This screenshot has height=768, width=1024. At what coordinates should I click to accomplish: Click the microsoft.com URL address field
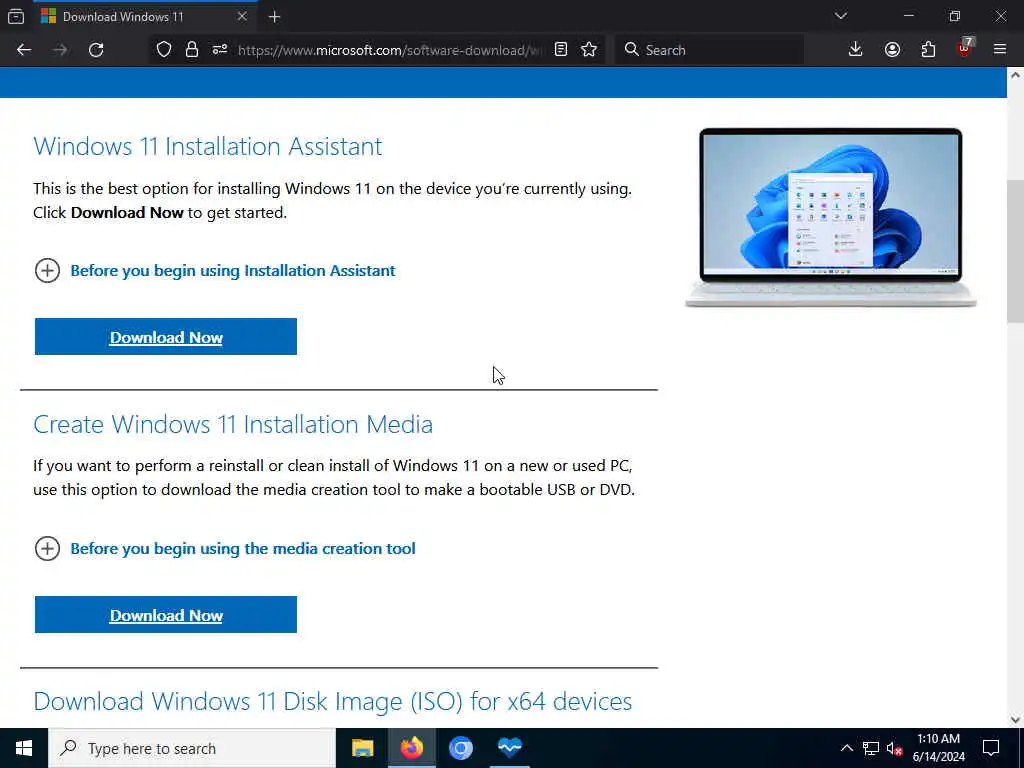(390, 50)
